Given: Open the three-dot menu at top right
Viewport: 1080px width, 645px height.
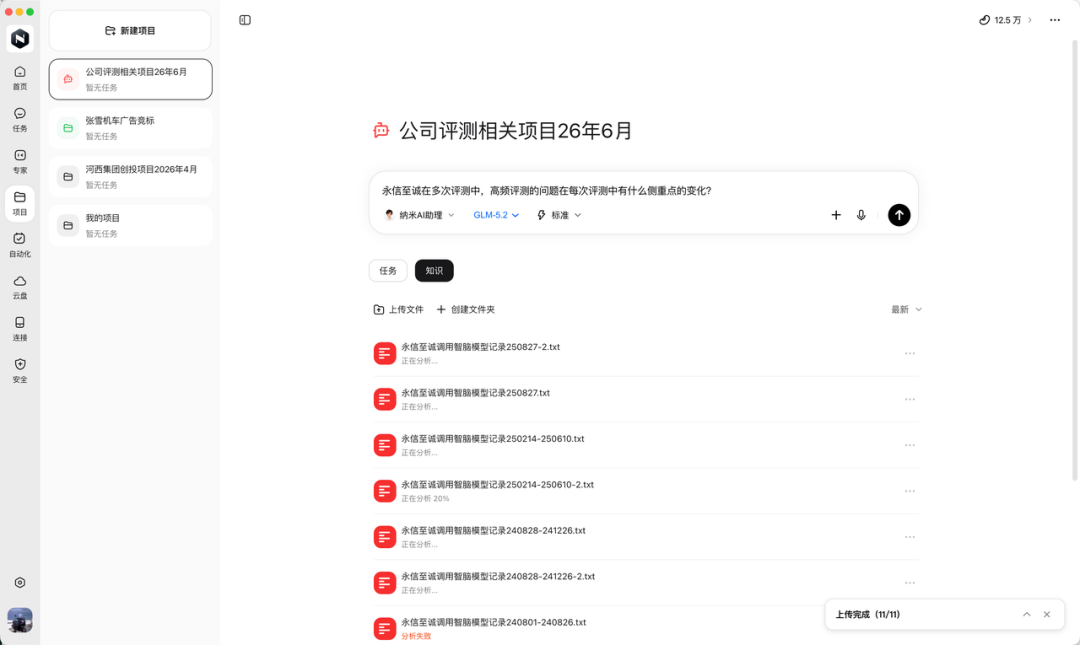Looking at the screenshot, I should [x=1055, y=20].
